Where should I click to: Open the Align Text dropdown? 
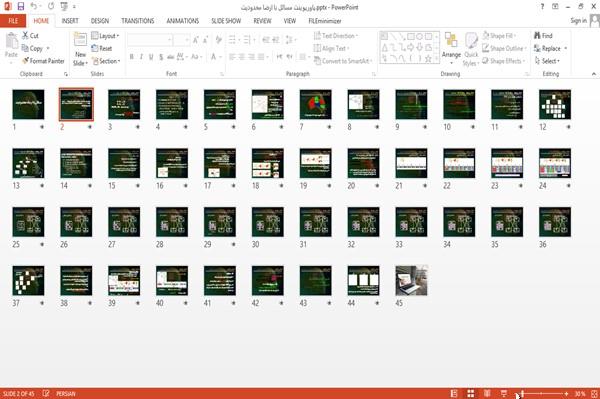point(331,48)
